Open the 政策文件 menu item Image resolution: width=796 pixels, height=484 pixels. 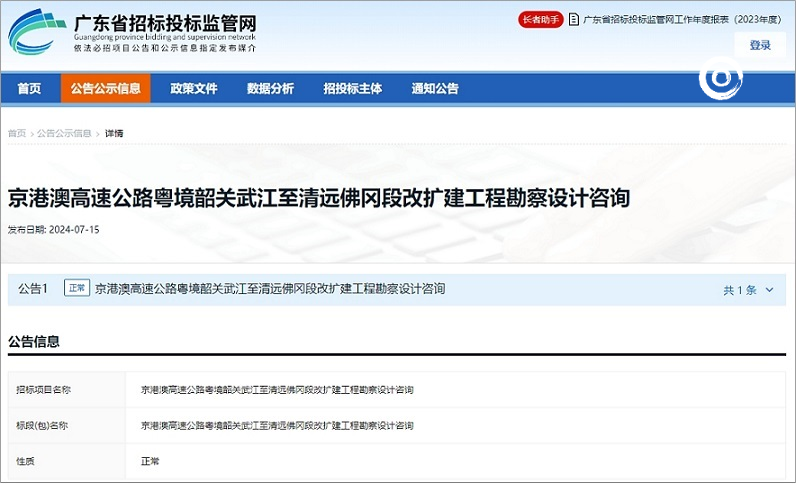click(x=194, y=88)
